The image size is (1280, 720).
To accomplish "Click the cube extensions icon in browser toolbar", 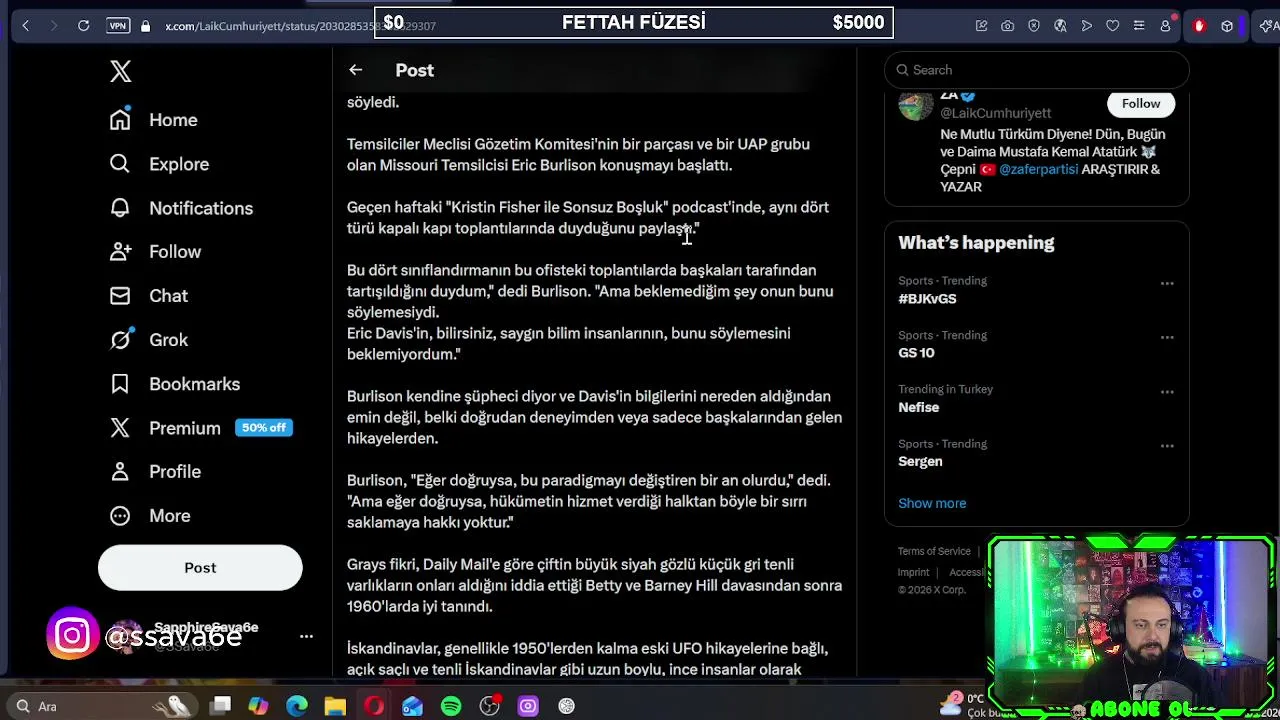I will tap(1227, 26).
